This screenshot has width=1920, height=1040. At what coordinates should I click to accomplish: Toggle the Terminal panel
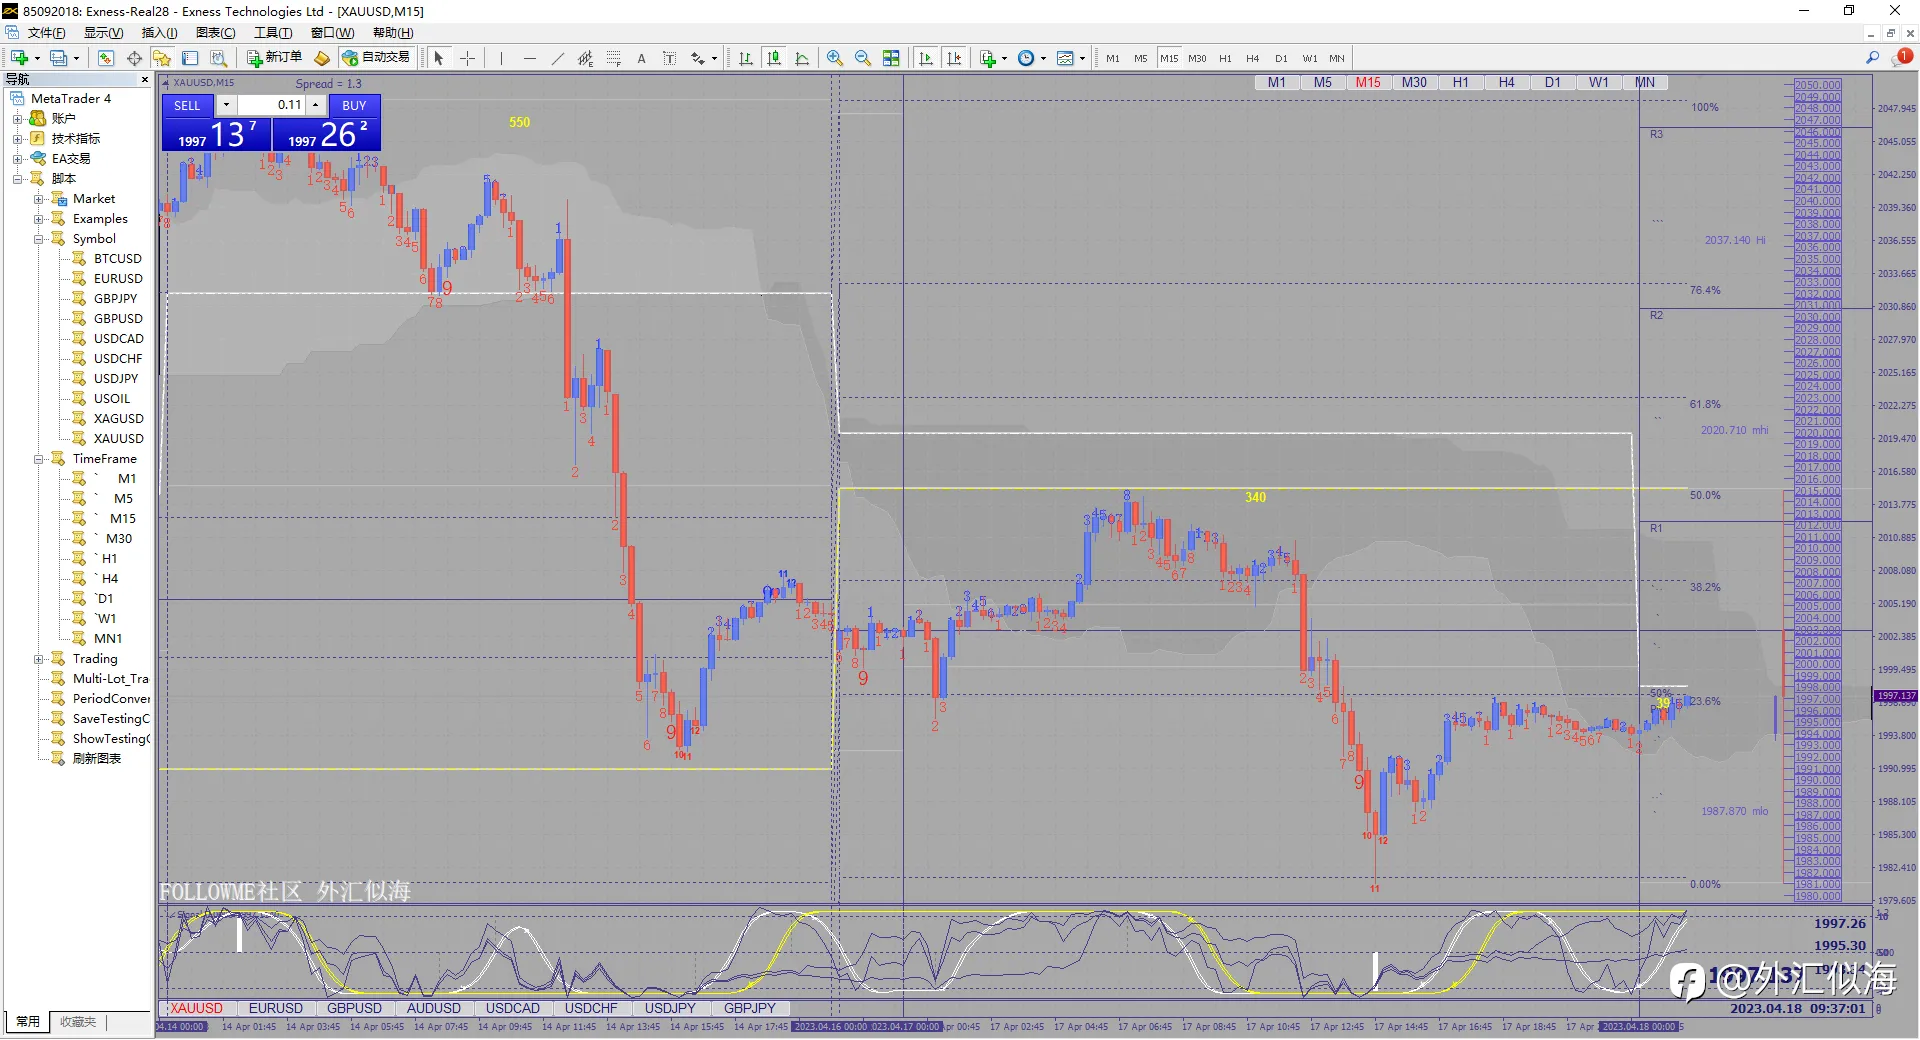pos(190,58)
